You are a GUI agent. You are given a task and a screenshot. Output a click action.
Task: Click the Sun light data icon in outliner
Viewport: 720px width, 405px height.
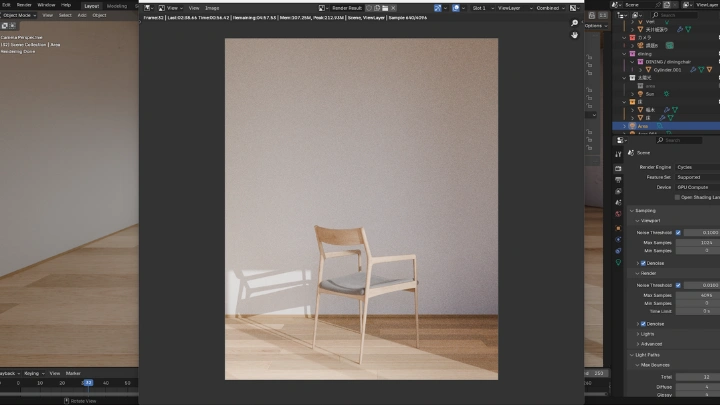[666, 94]
